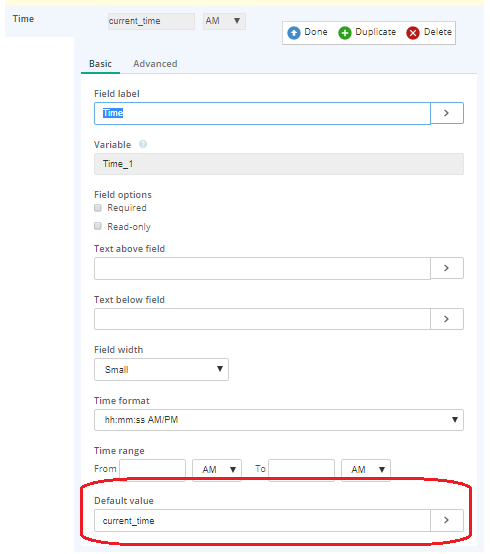Enable the Required checkbox
Image resolution: width=490 pixels, height=554 pixels.
pyautogui.click(x=98, y=208)
